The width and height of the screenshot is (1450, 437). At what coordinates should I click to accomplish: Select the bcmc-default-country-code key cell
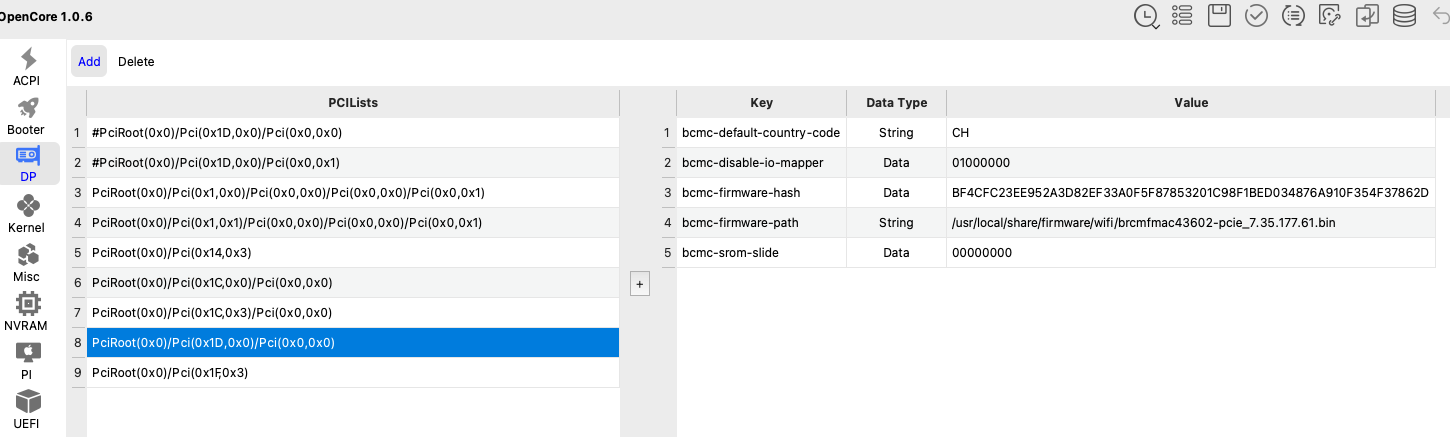tap(761, 133)
